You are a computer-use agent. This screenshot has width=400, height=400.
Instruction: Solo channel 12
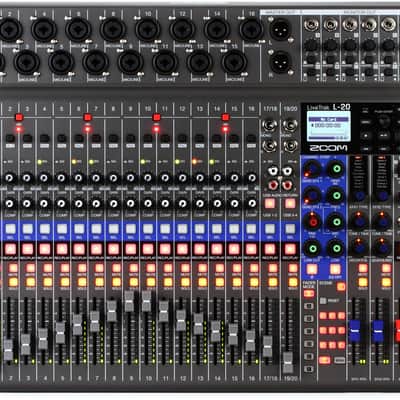[x=185, y=282]
